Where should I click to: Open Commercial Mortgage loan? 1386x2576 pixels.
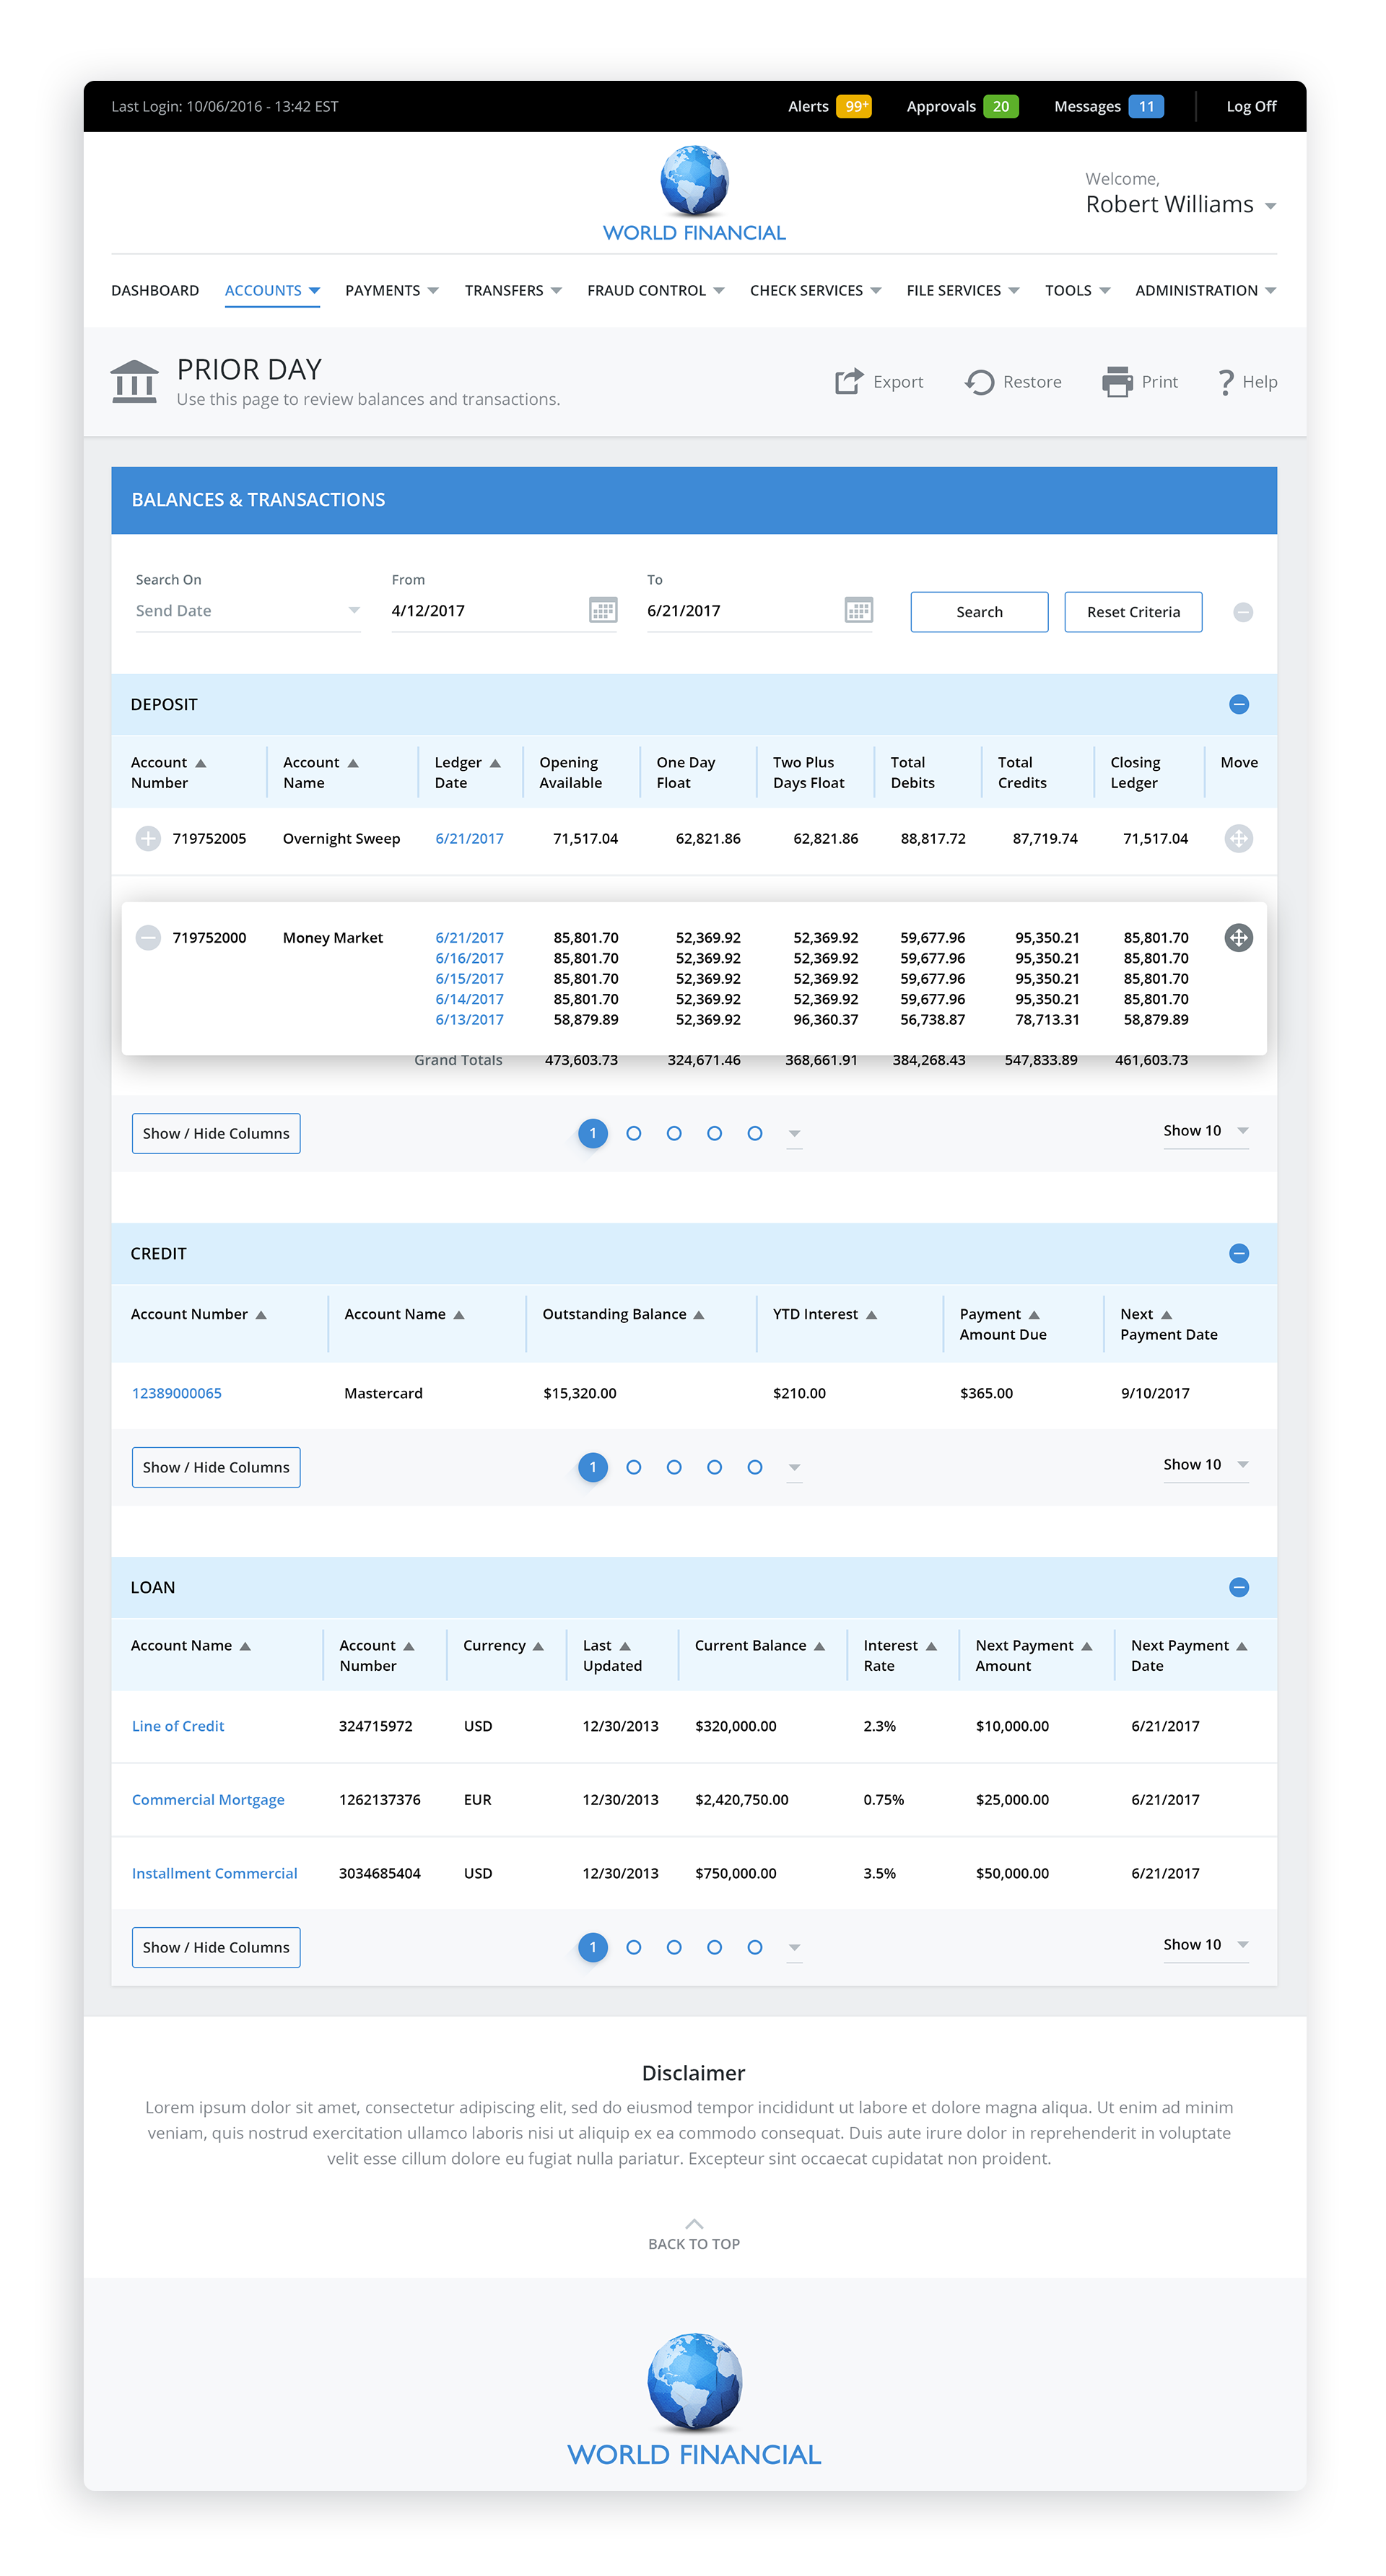(x=208, y=1800)
